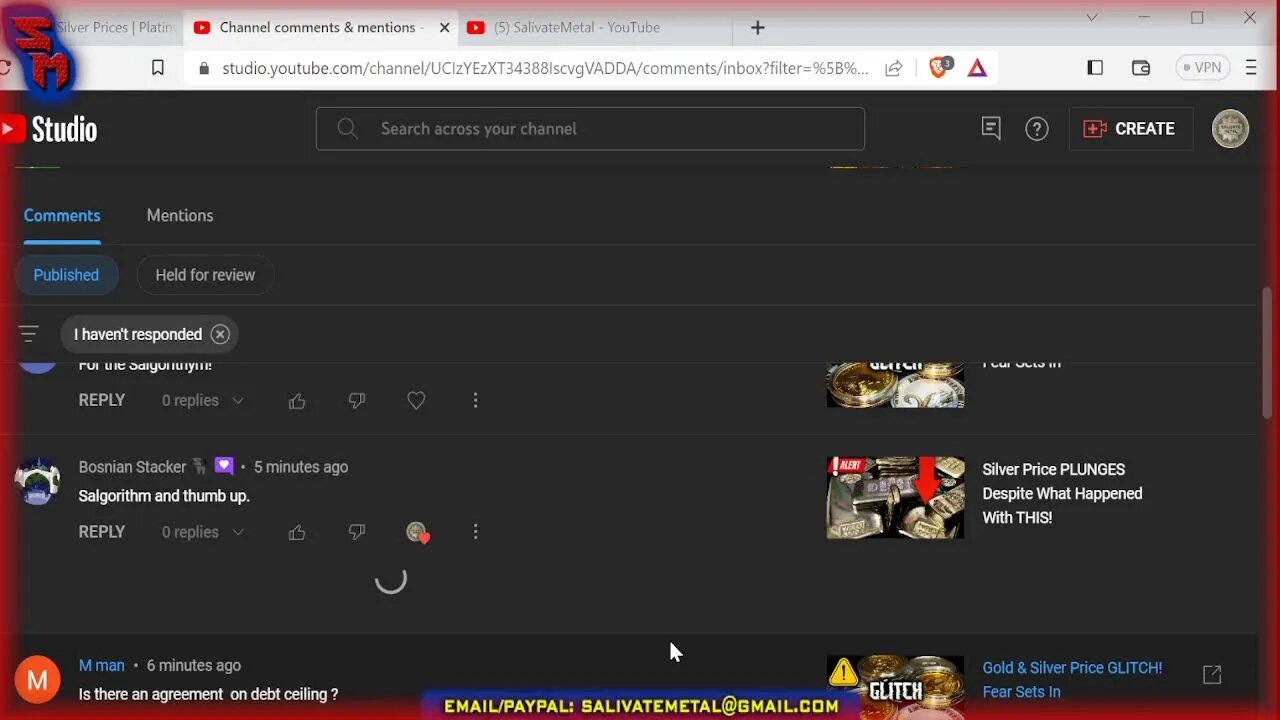This screenshot has height=720, width=1280.
Task: Click the search magnifier icon
Action: point(348,129)
